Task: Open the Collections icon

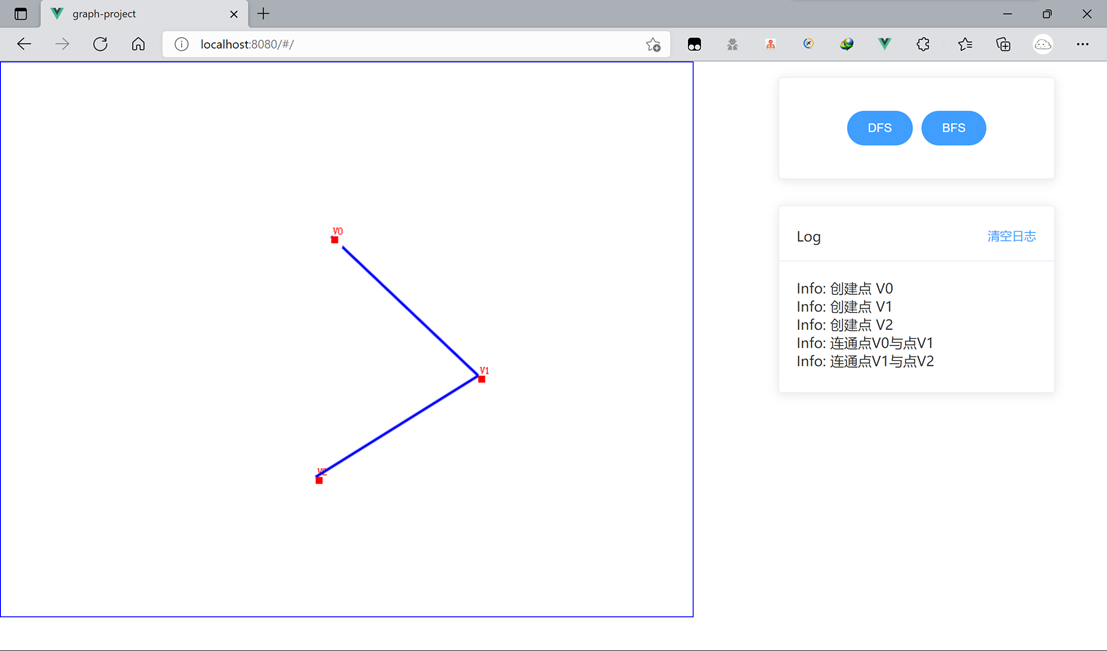Action: [x=1003, y=44]
